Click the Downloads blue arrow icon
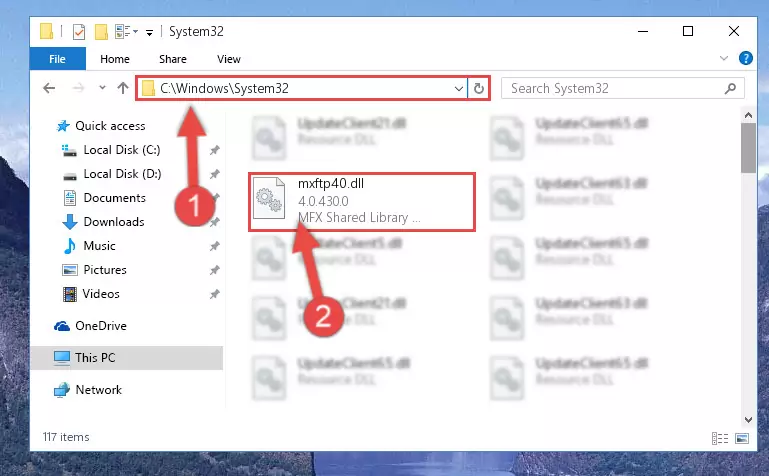The image size is (769, 476). point(70,222)
